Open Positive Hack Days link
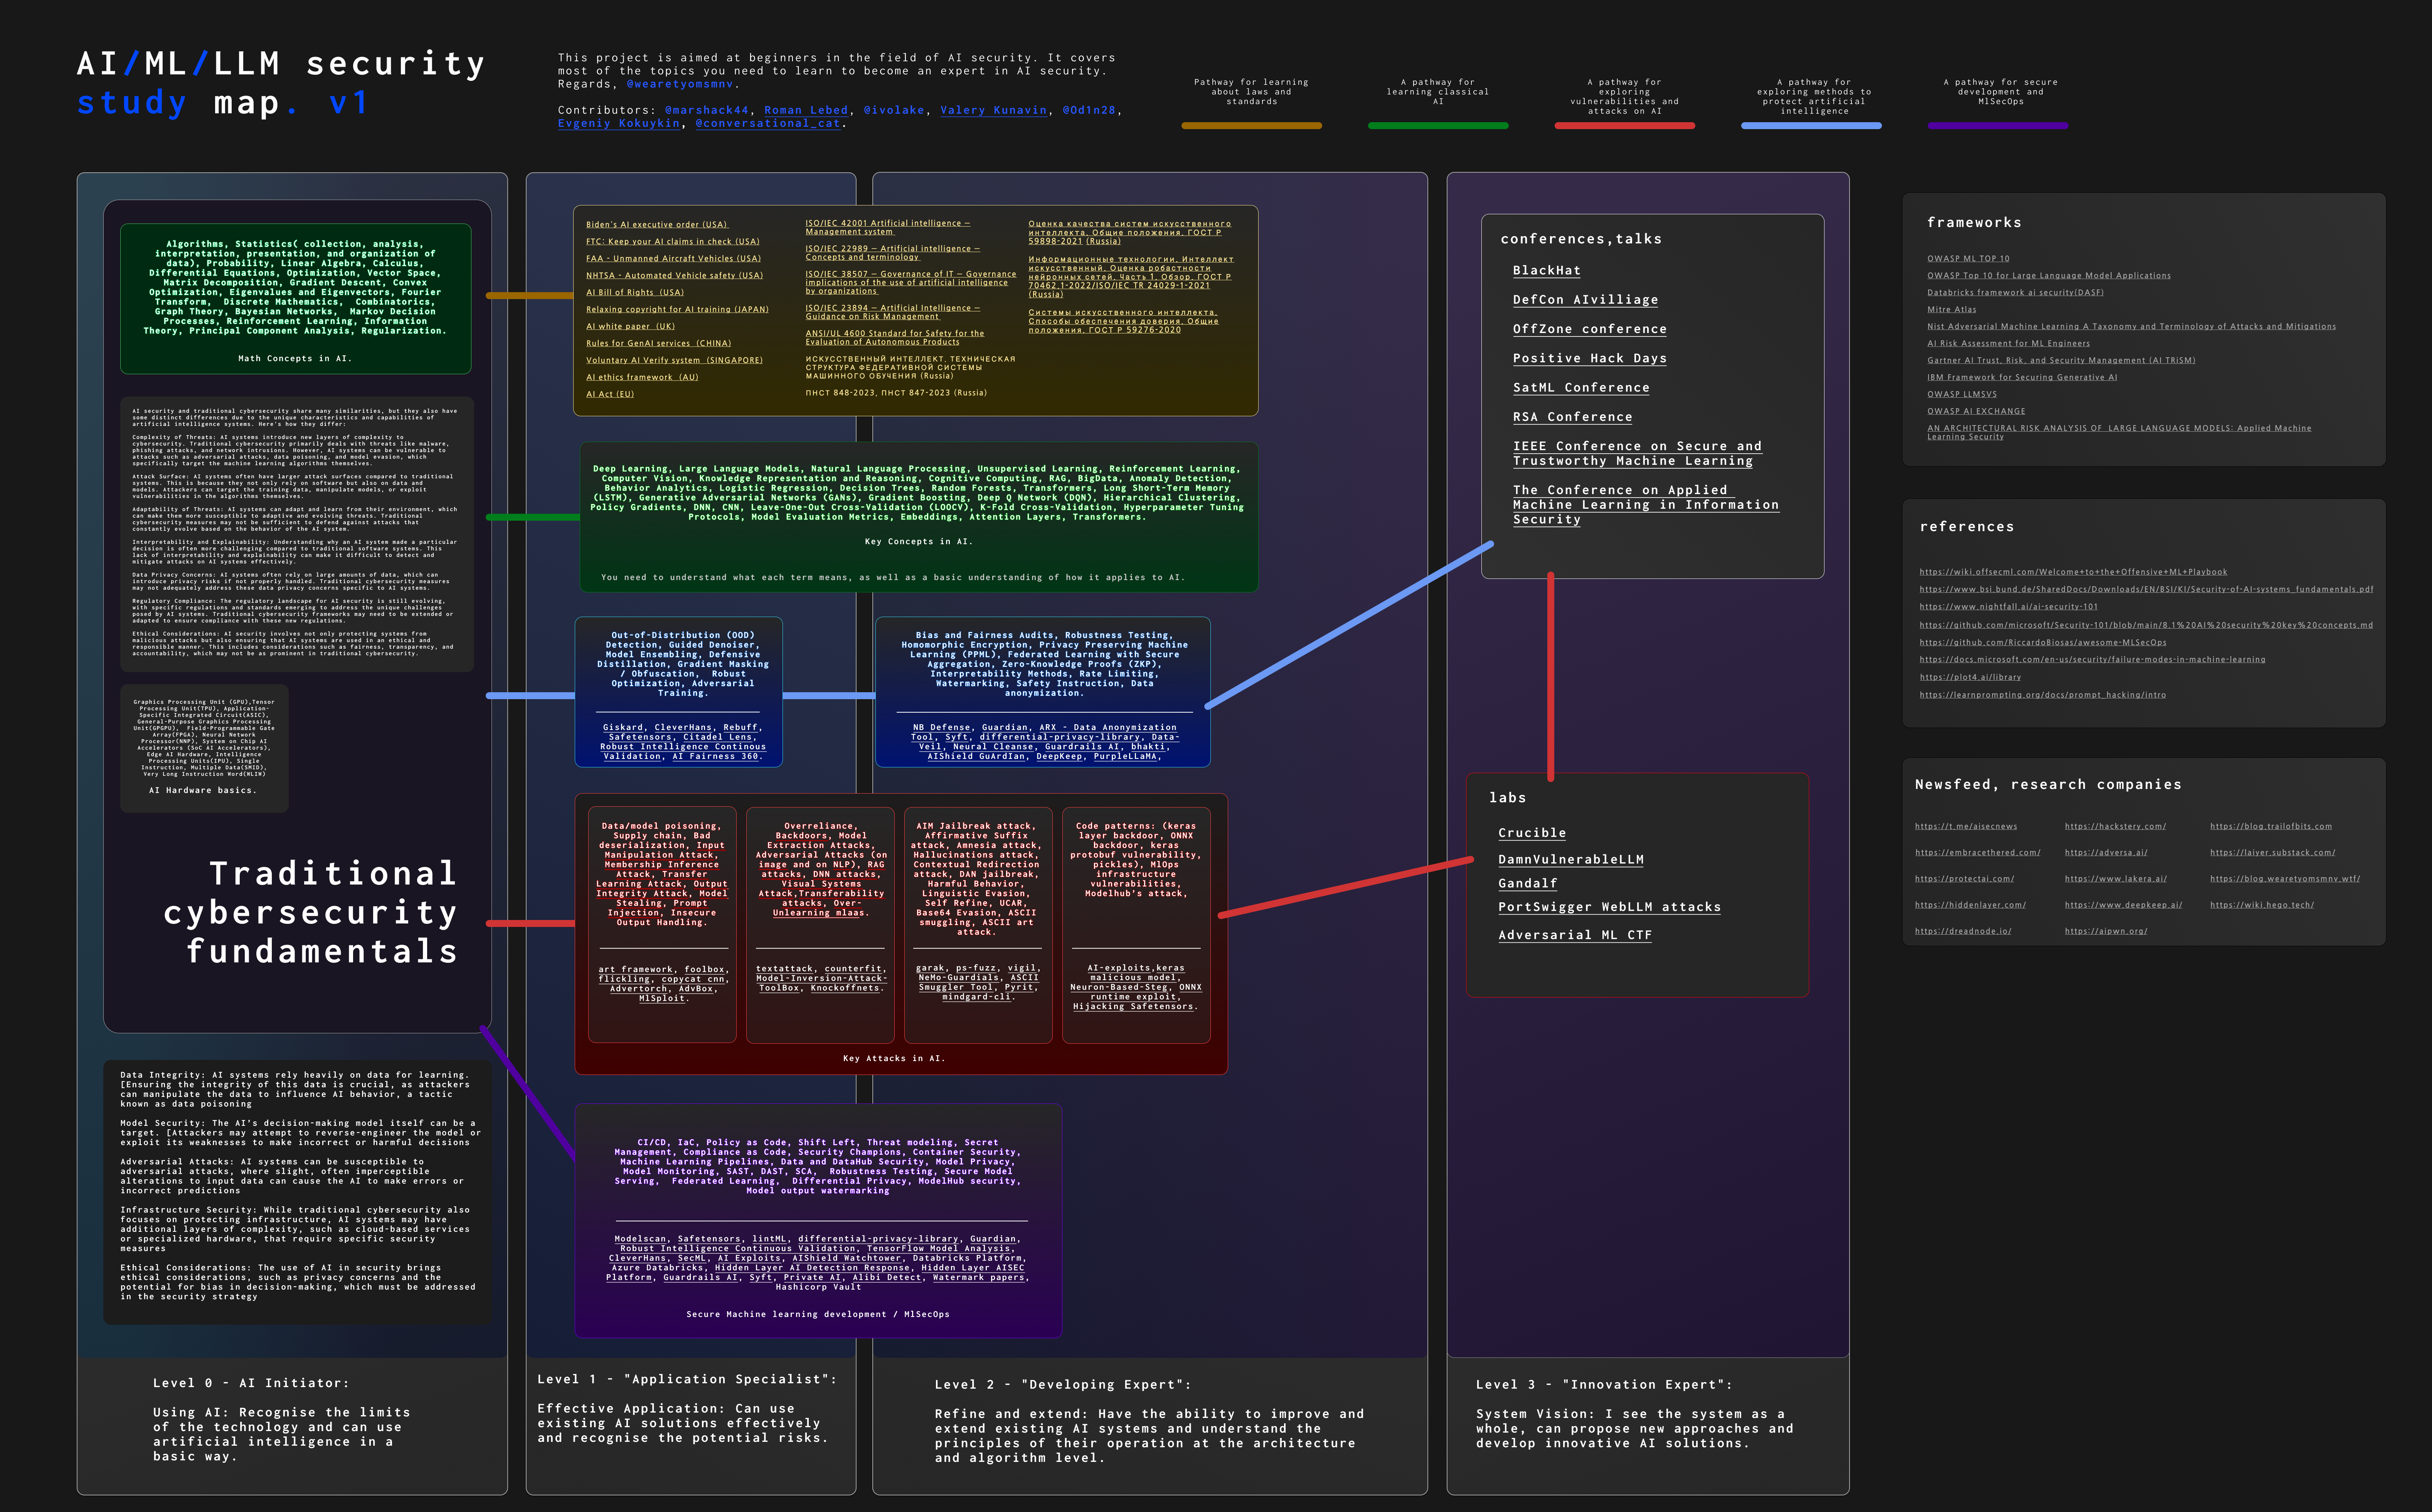 coord(1590,358)
